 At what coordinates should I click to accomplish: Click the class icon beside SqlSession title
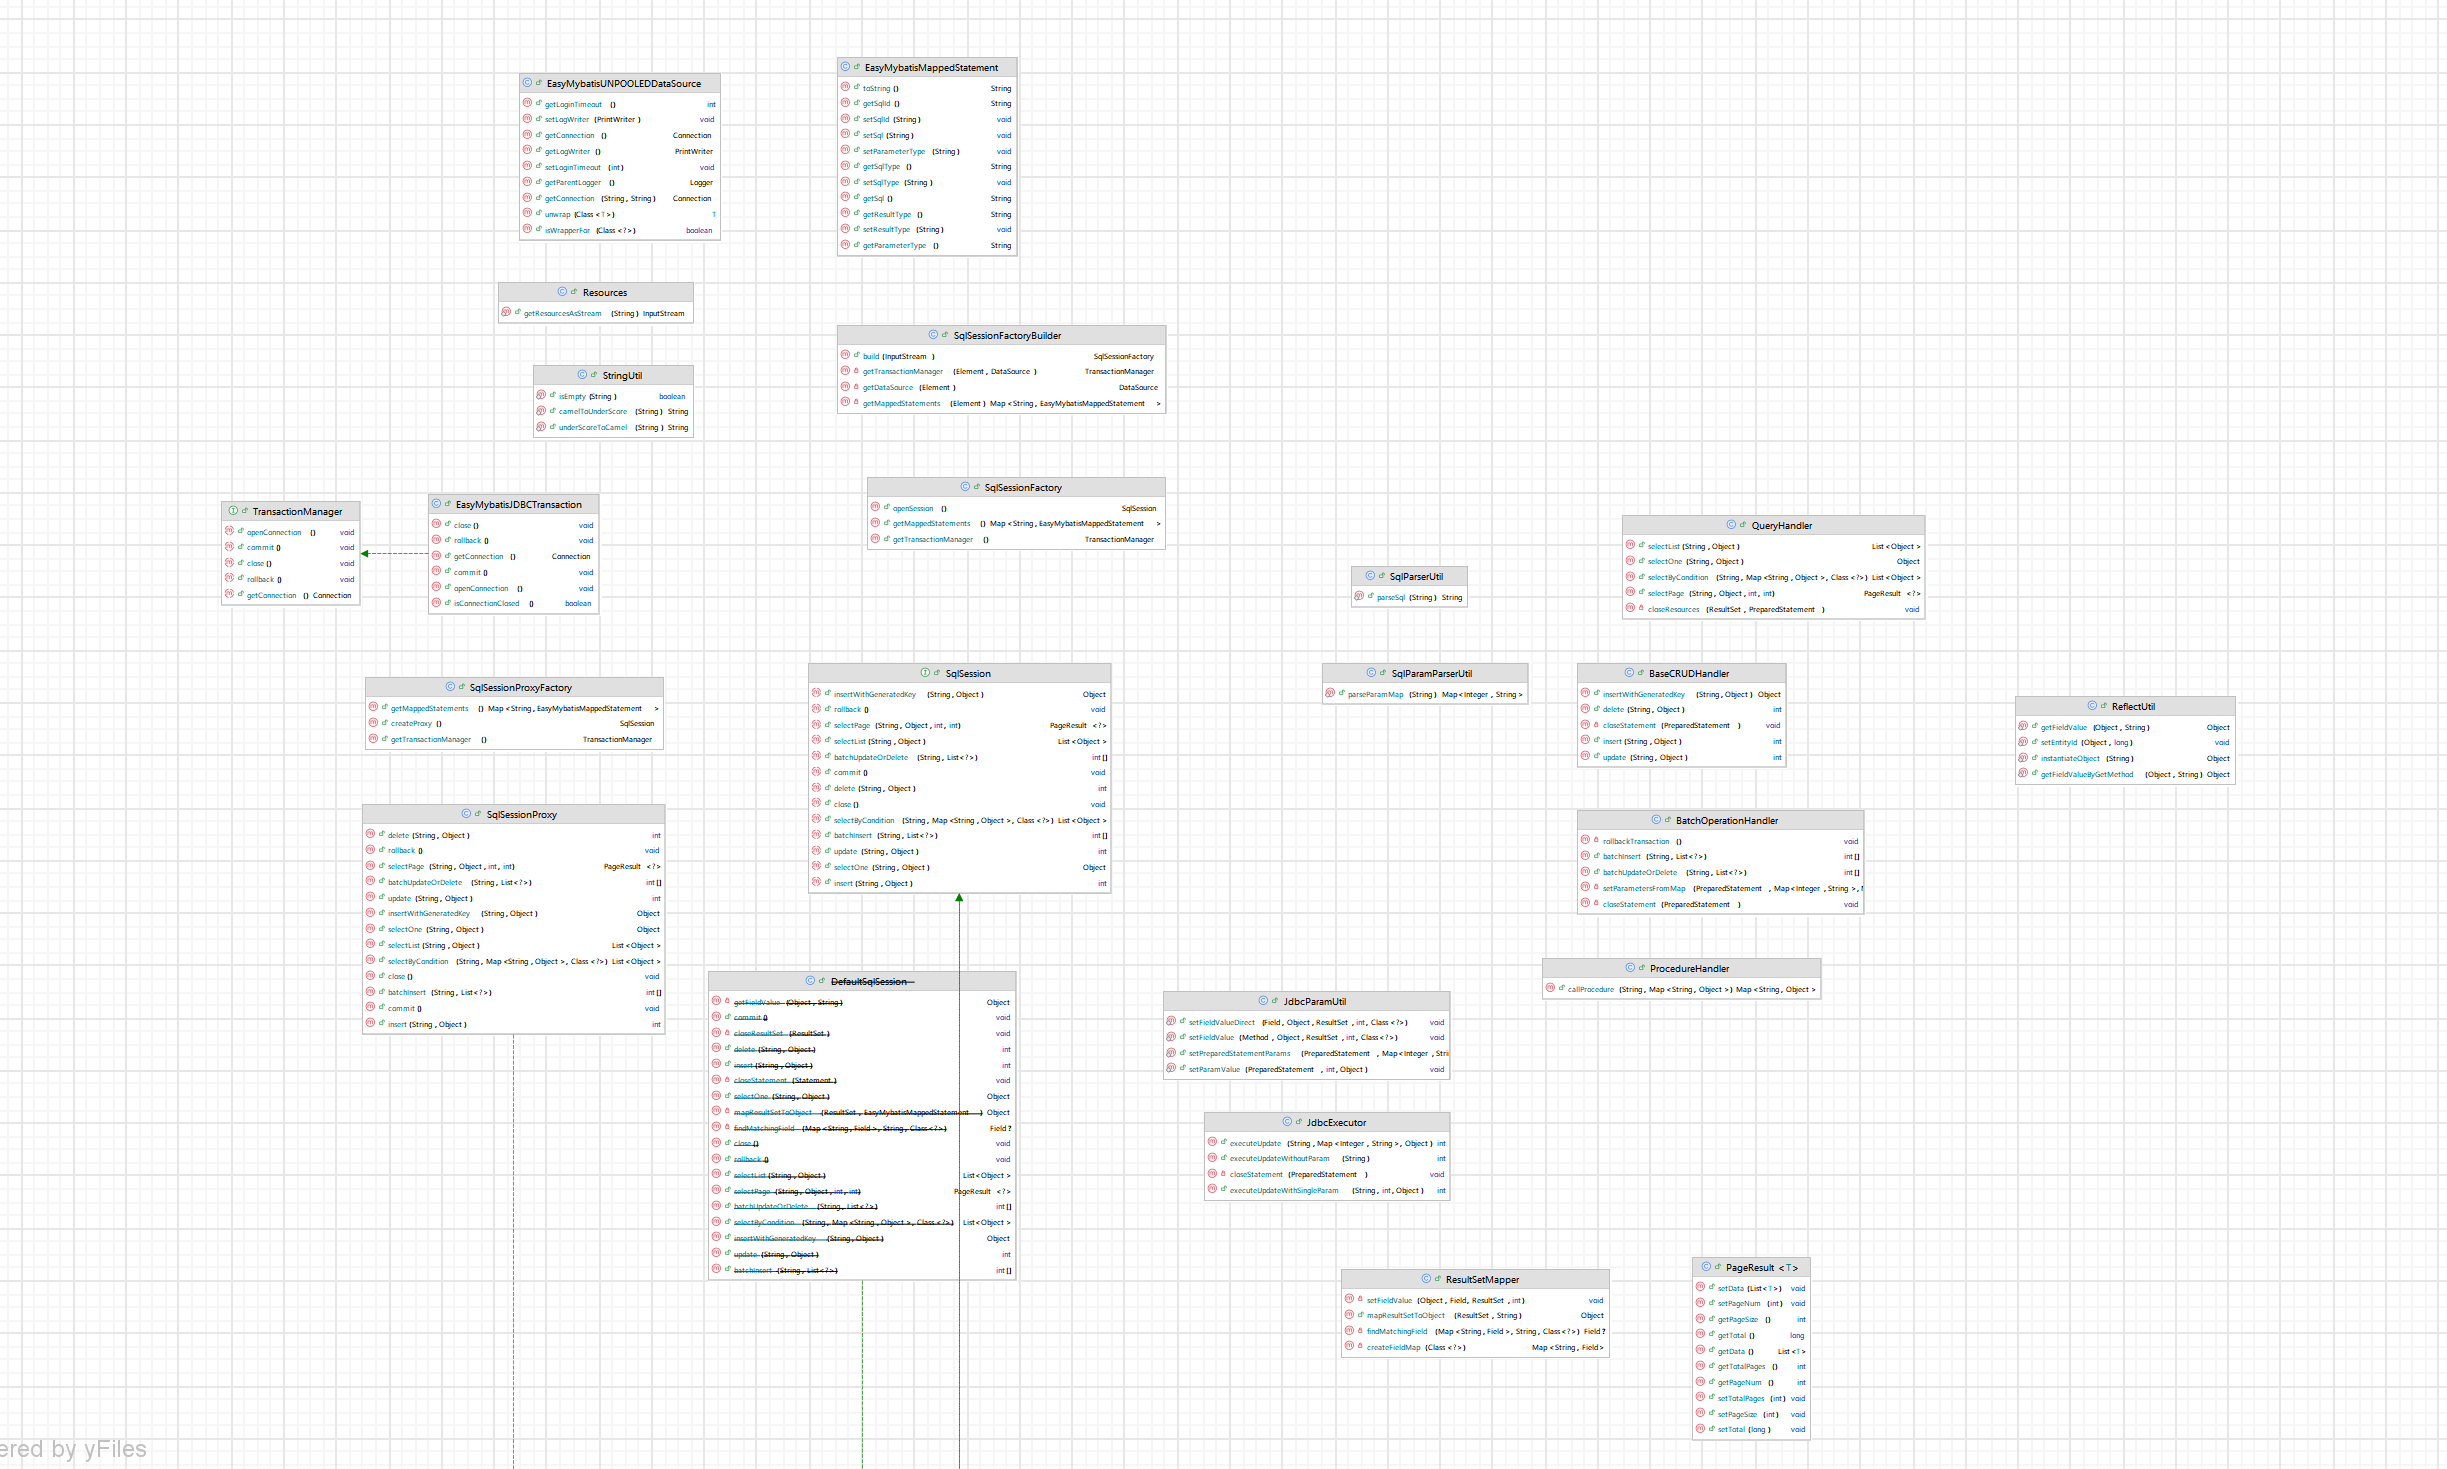925,673
